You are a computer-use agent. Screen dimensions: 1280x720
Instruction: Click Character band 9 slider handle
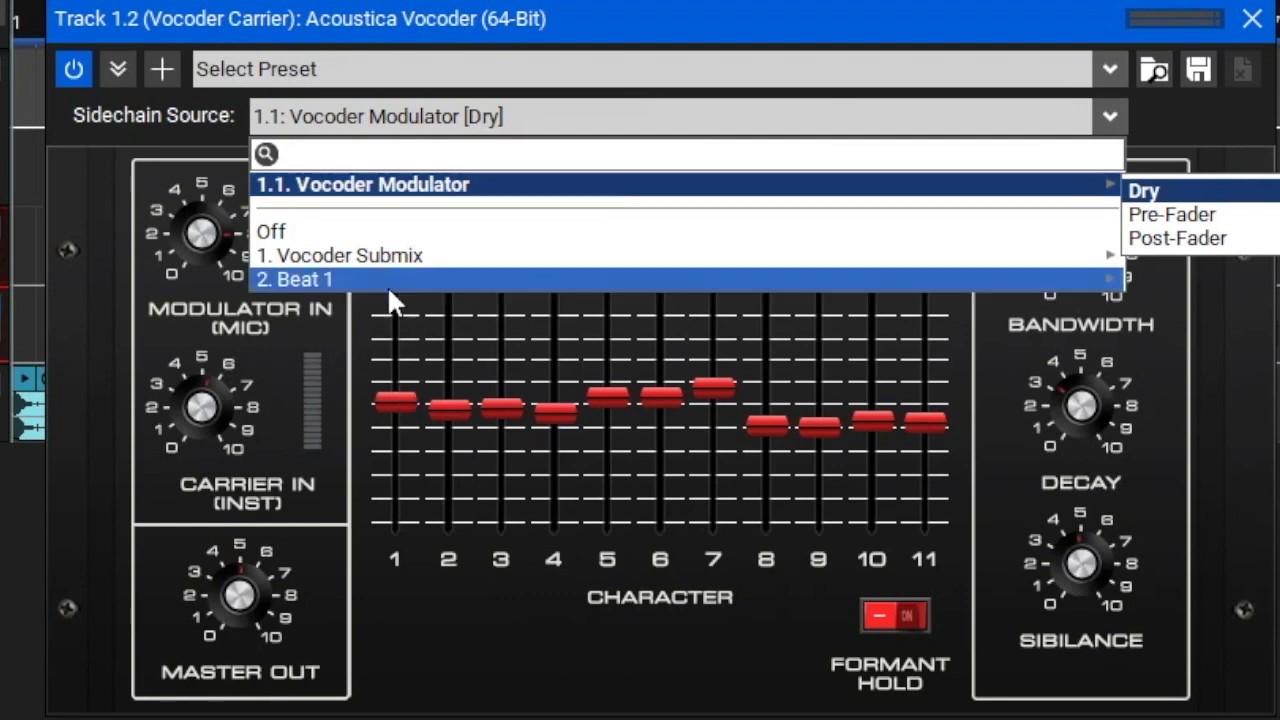[x=820, y=427]
